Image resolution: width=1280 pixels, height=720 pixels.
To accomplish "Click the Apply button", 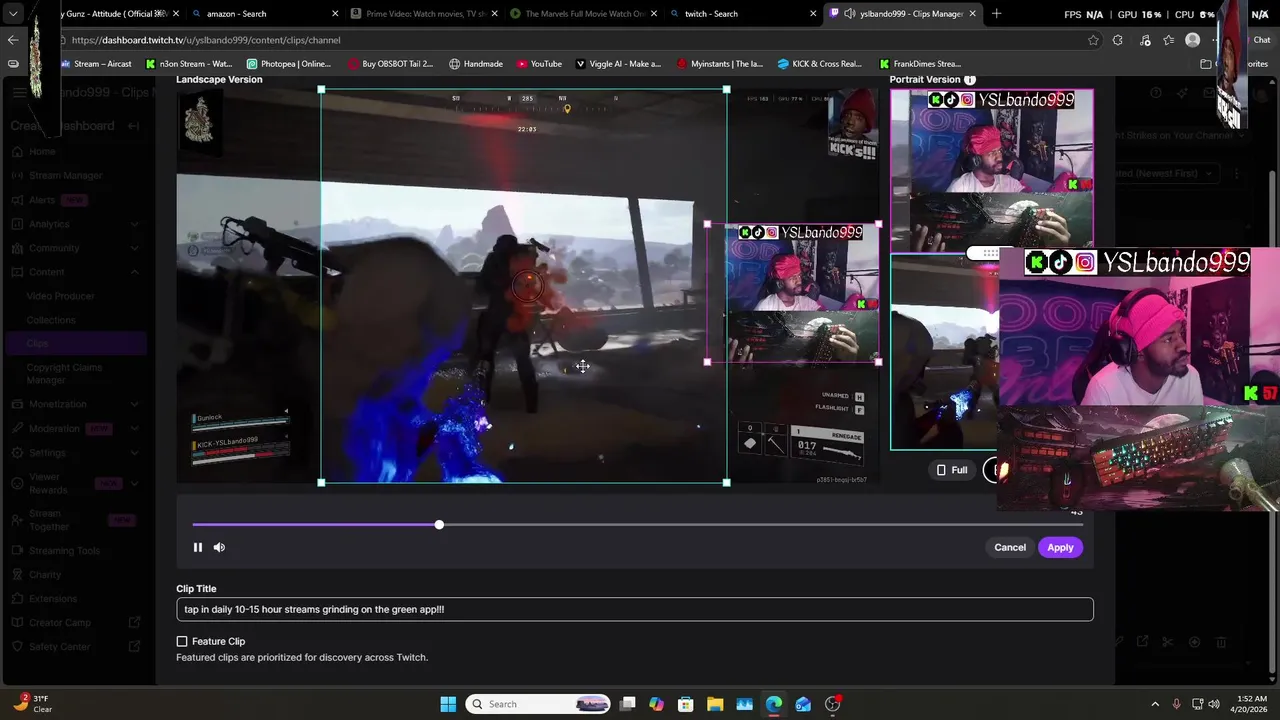I will 1060,547.
